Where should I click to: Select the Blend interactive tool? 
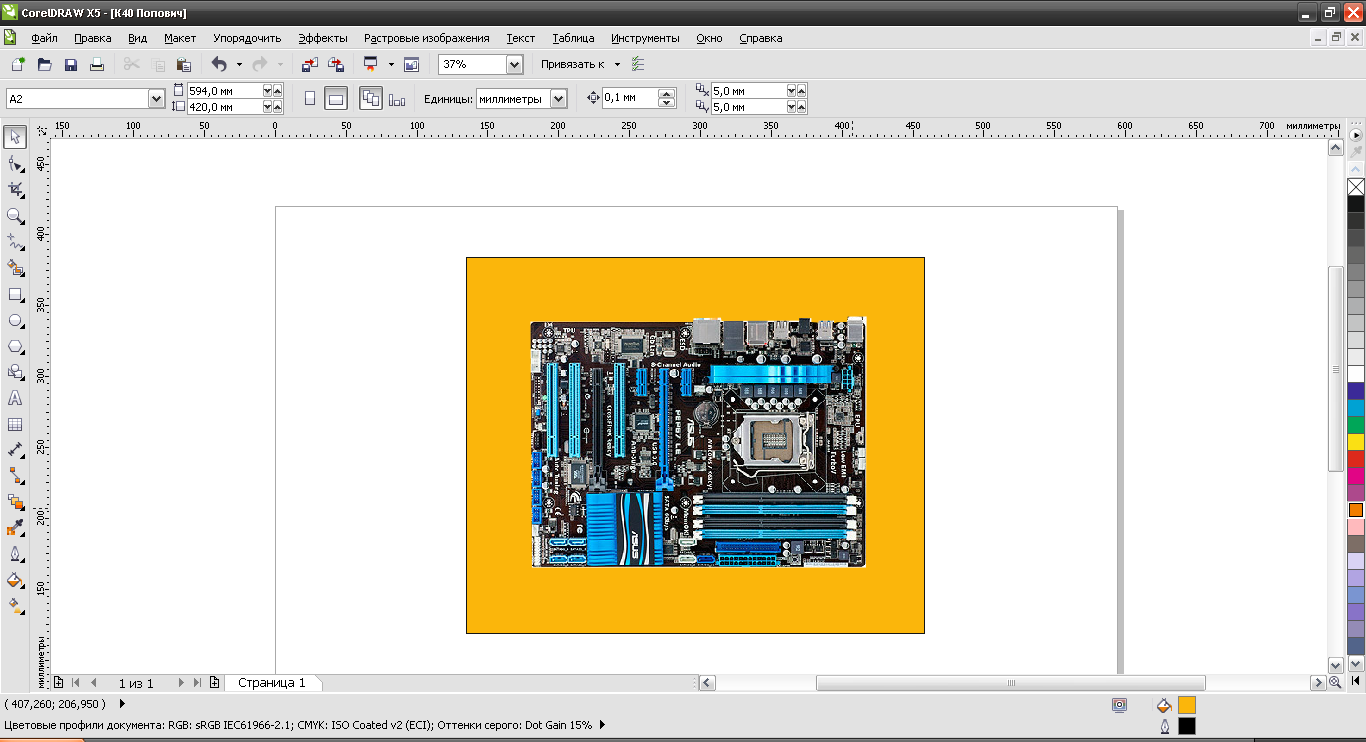[x=15, y=502]
